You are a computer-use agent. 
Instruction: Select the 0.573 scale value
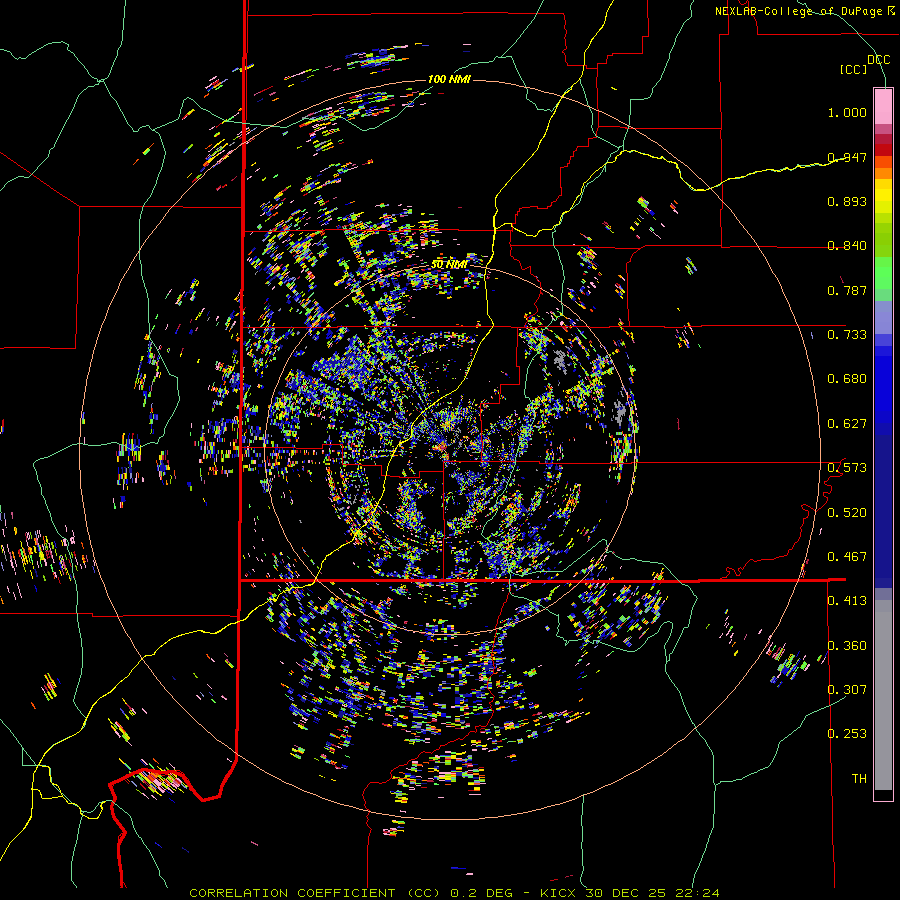(847, 468)
